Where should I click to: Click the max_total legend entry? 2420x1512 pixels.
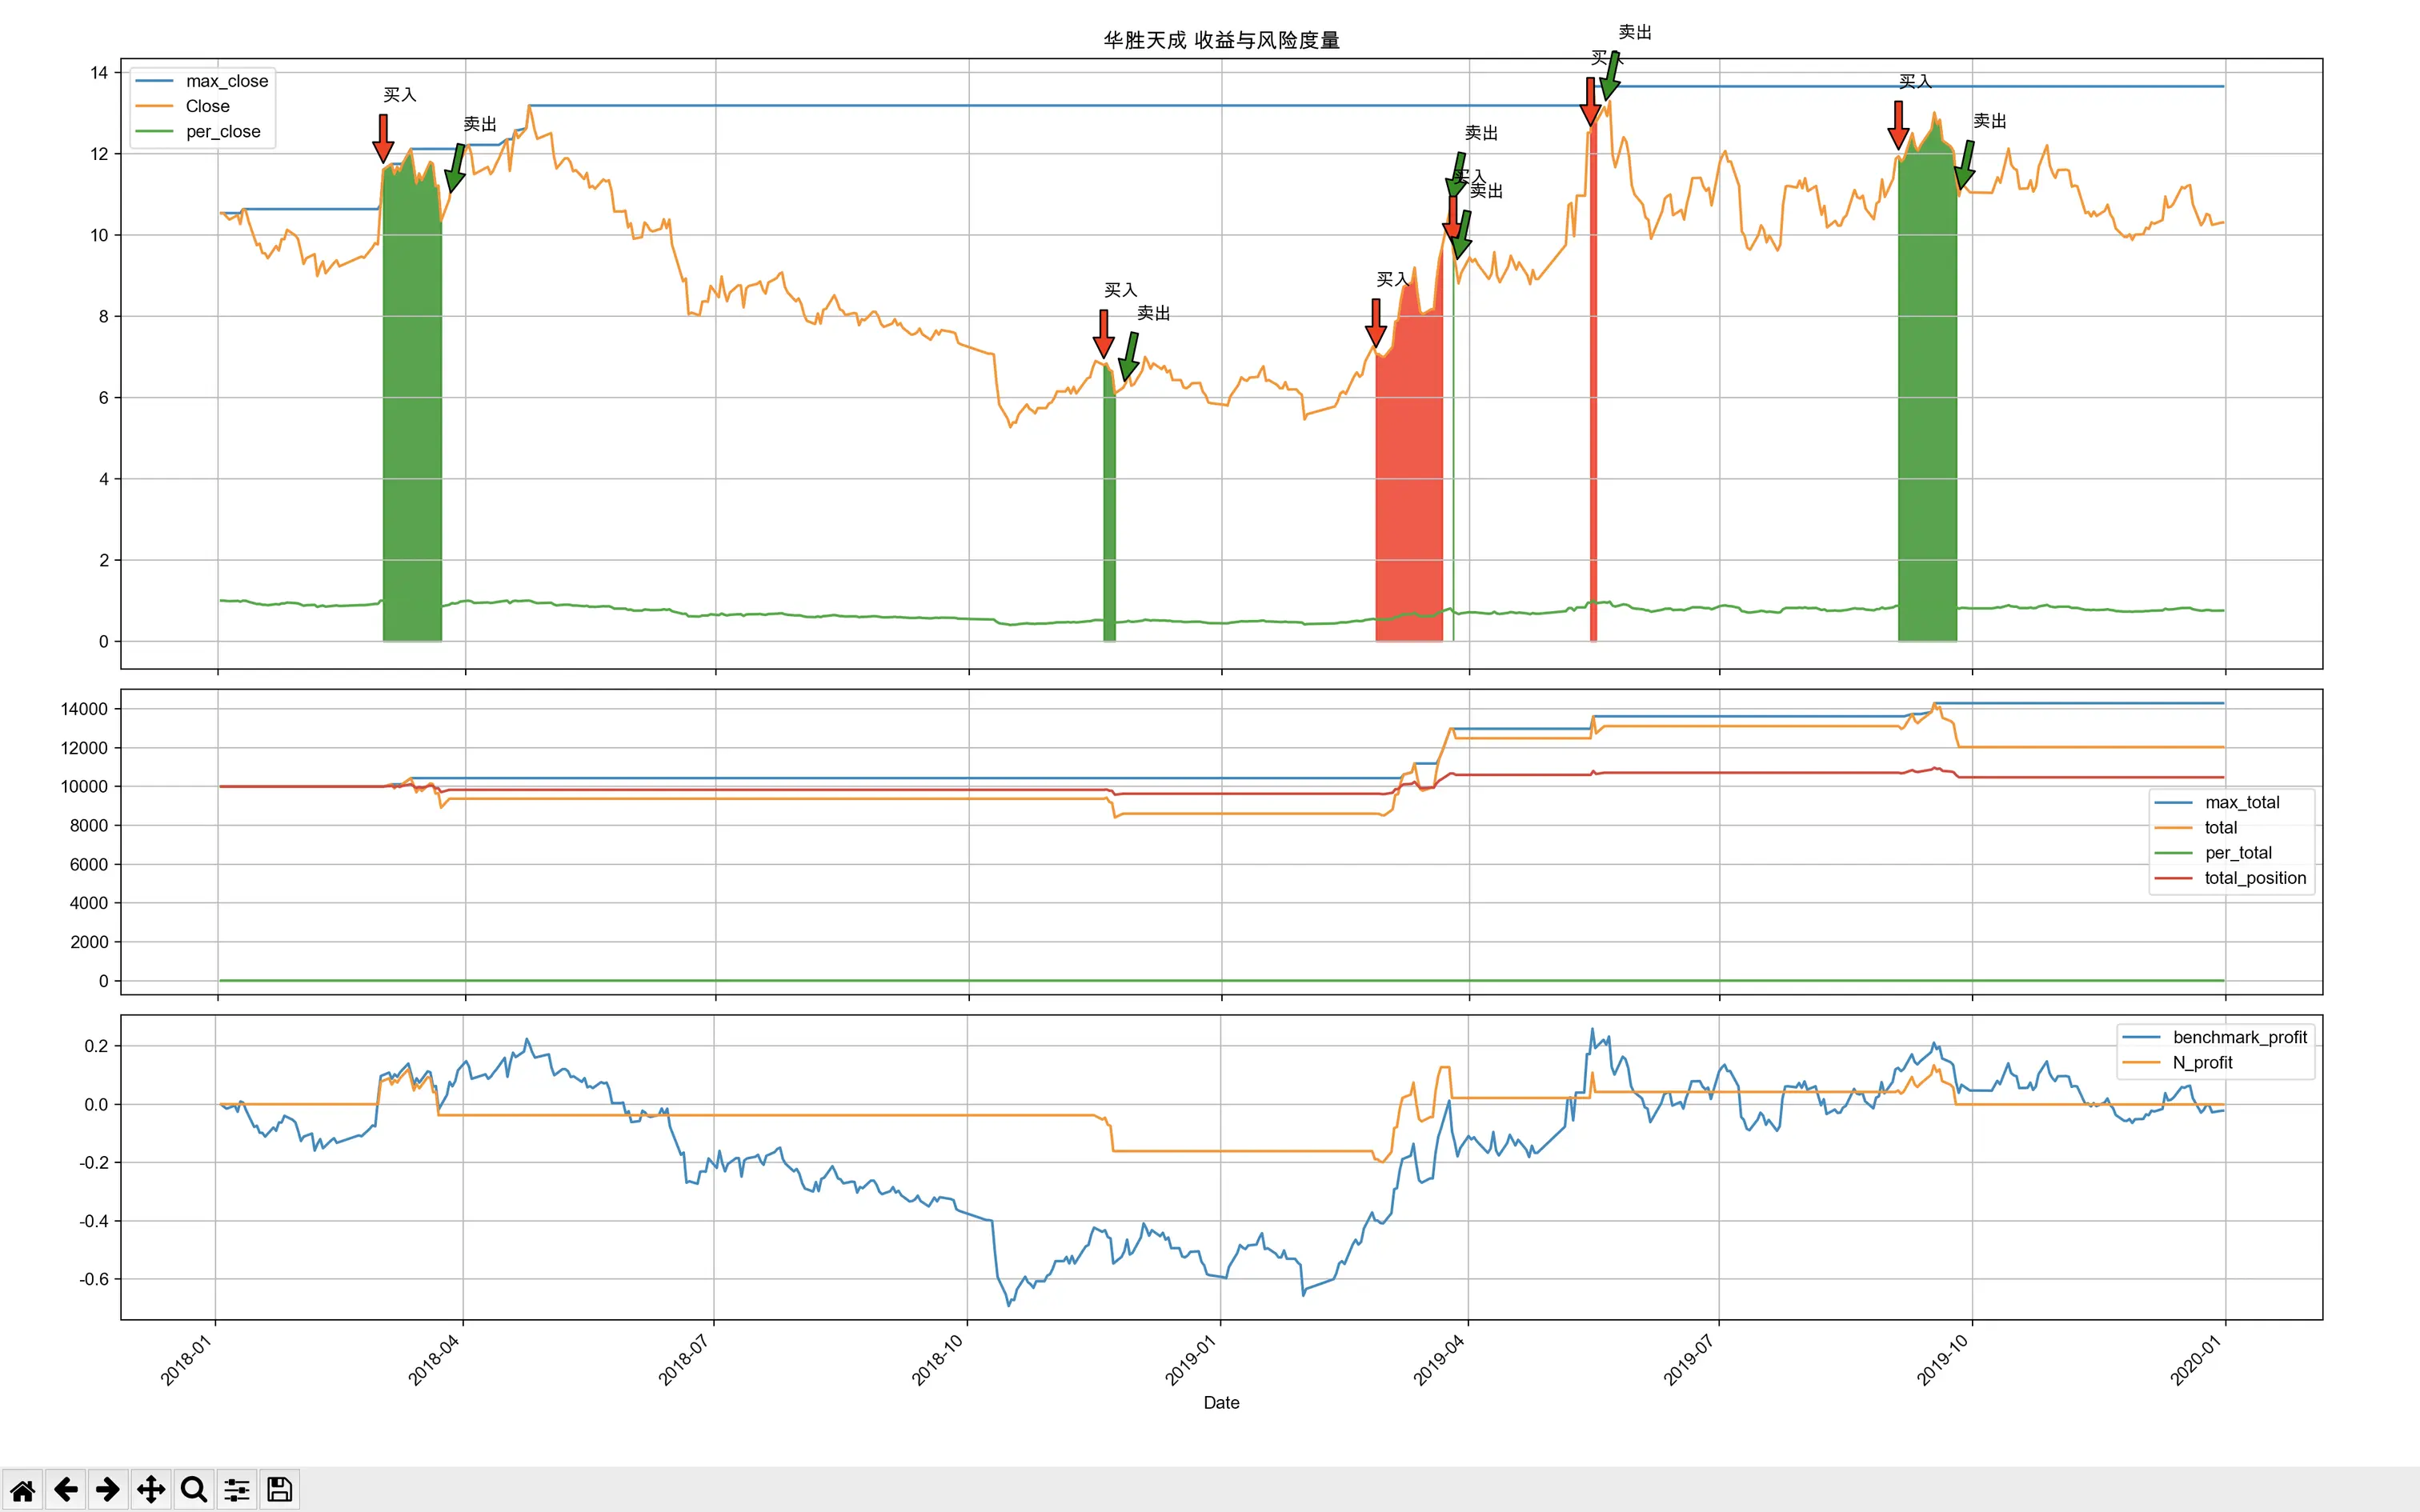click(x=2241, y=802)
